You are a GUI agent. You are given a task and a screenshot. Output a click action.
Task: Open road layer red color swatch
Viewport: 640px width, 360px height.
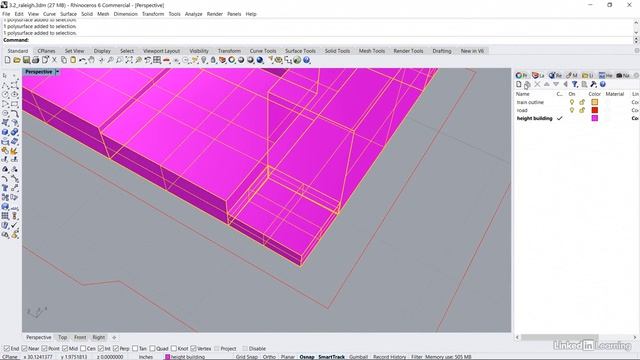(595, 110)
